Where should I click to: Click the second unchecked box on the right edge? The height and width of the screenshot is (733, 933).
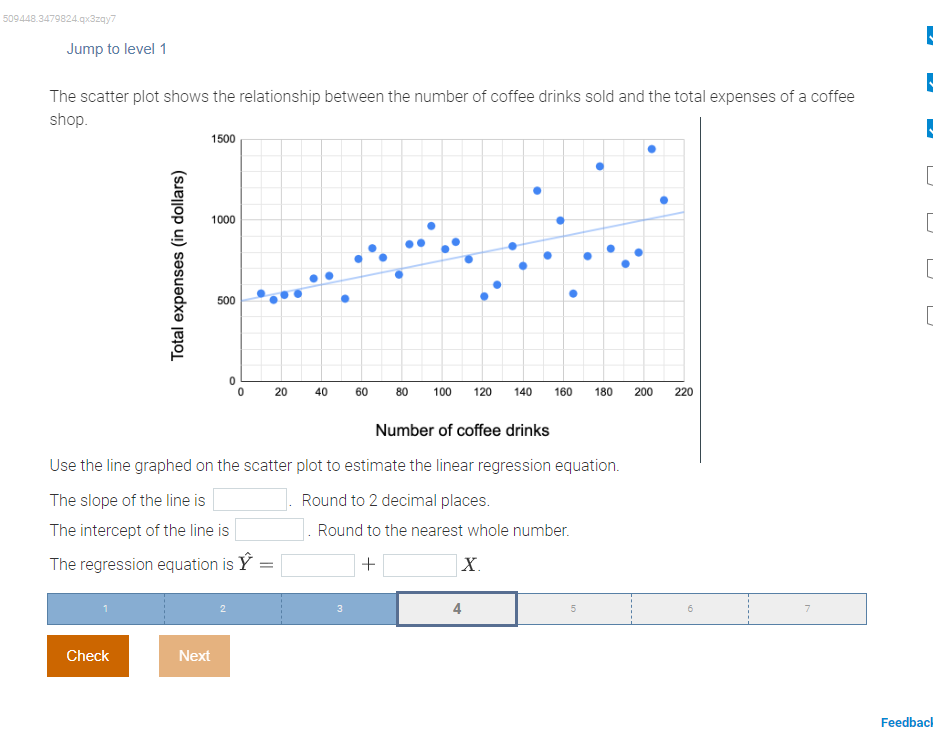pos(929,221)
